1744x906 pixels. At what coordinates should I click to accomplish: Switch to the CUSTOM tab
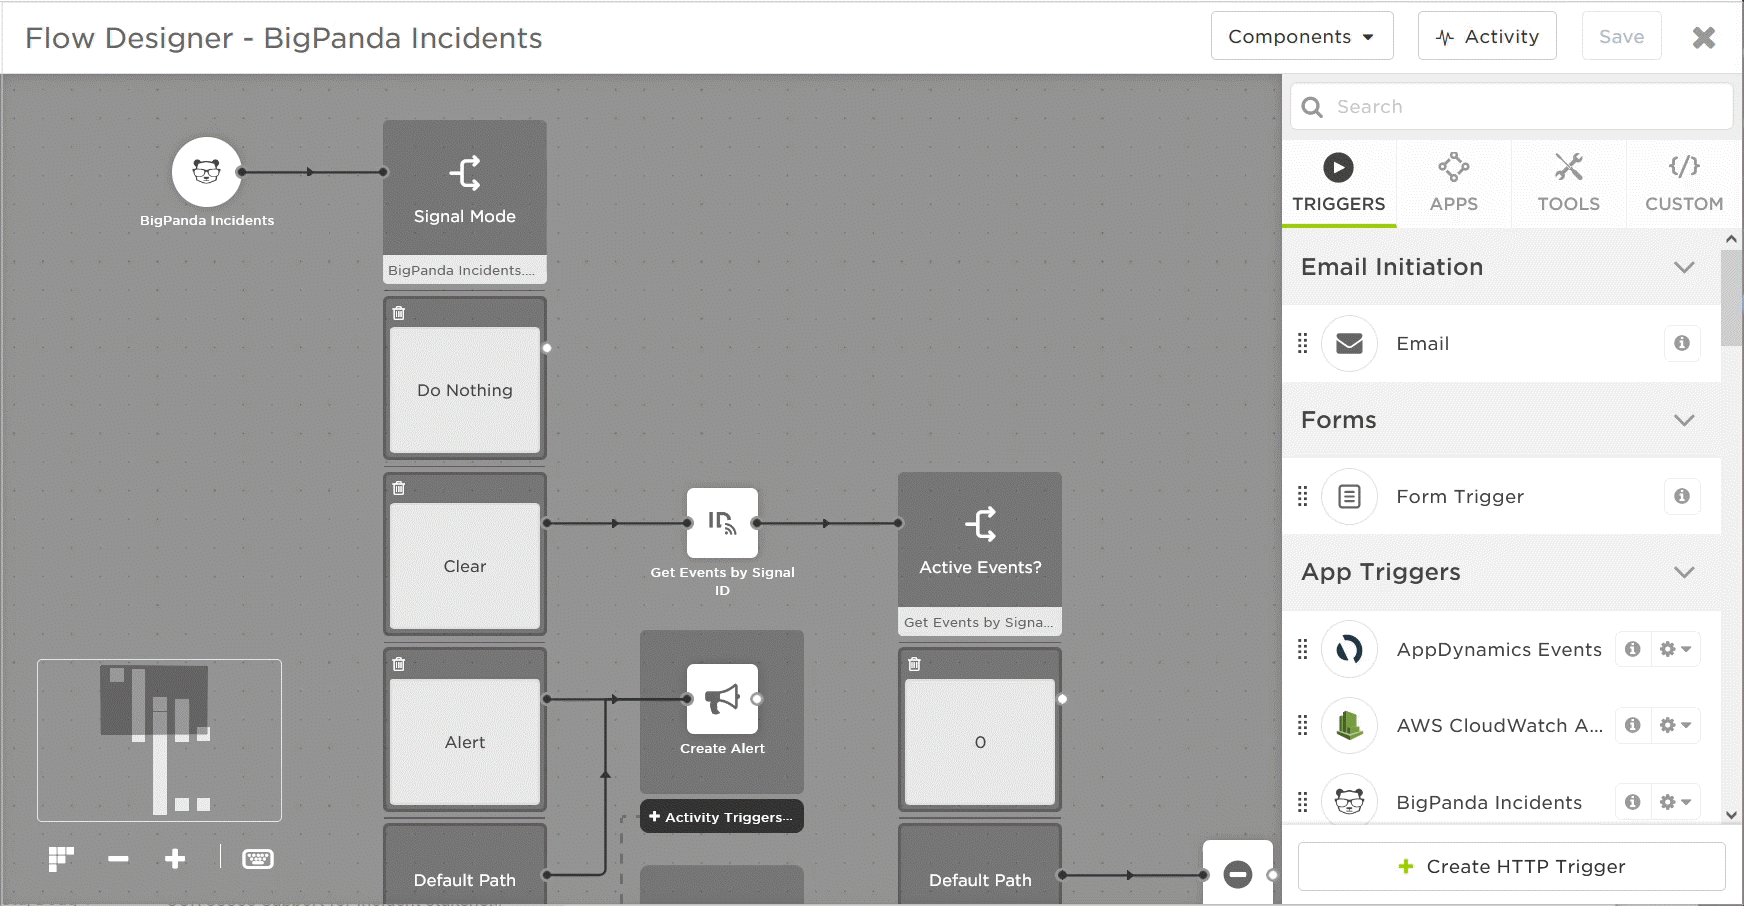click(x=1683, y=183)
